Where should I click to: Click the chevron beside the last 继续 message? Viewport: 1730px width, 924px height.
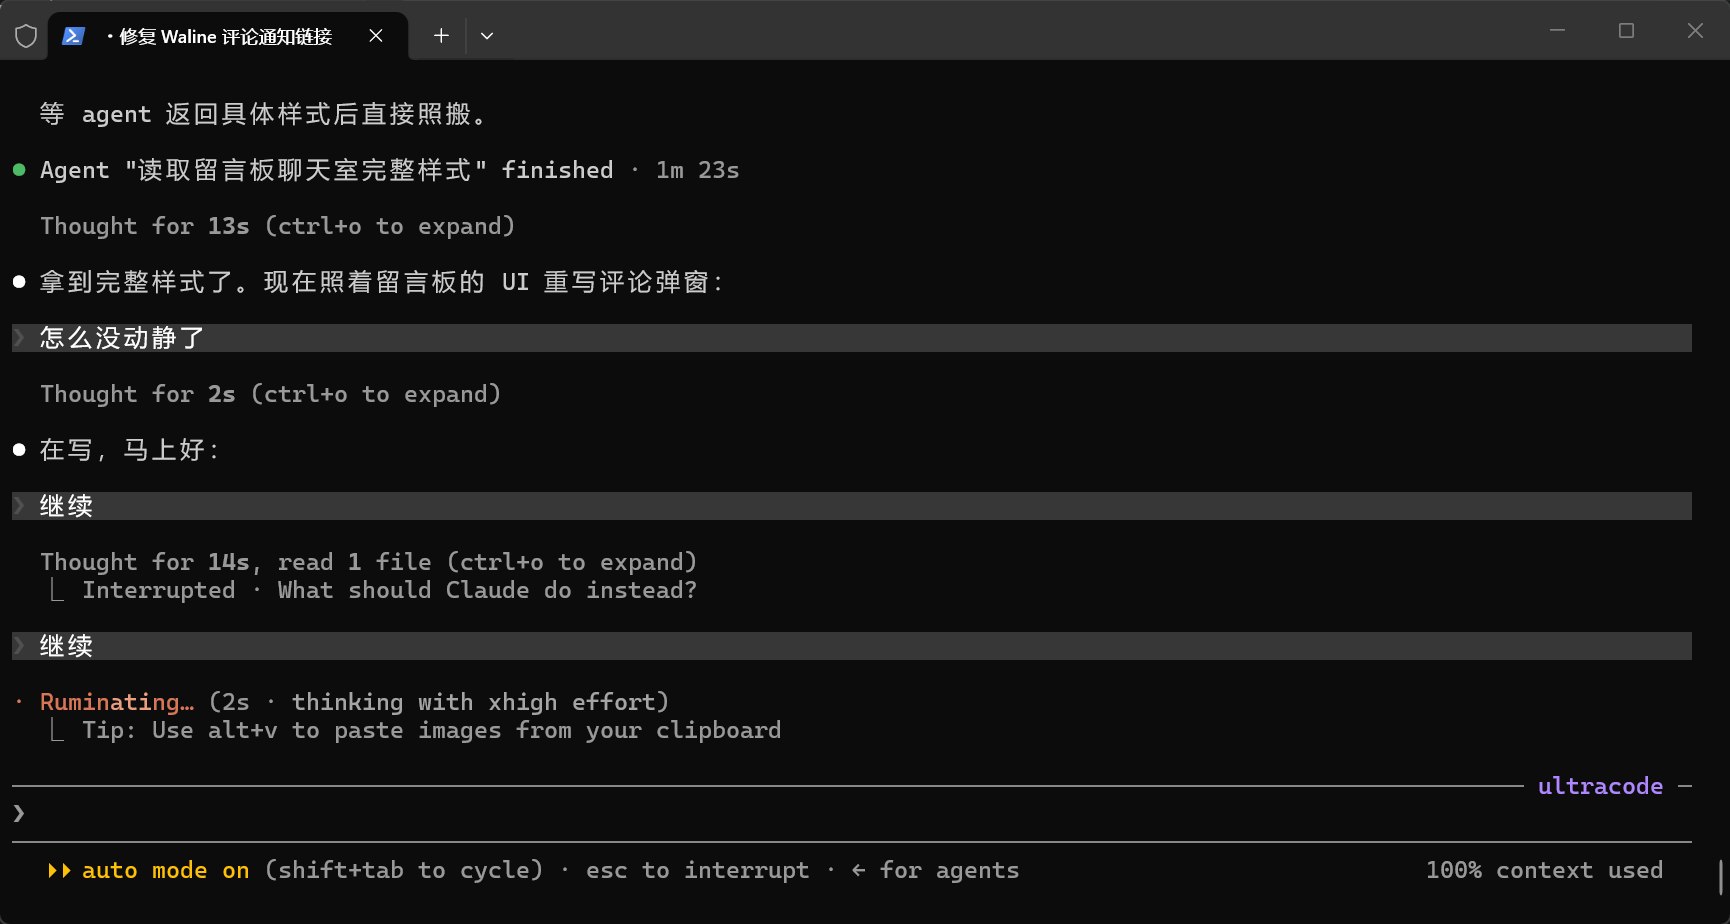click(19, 646)
